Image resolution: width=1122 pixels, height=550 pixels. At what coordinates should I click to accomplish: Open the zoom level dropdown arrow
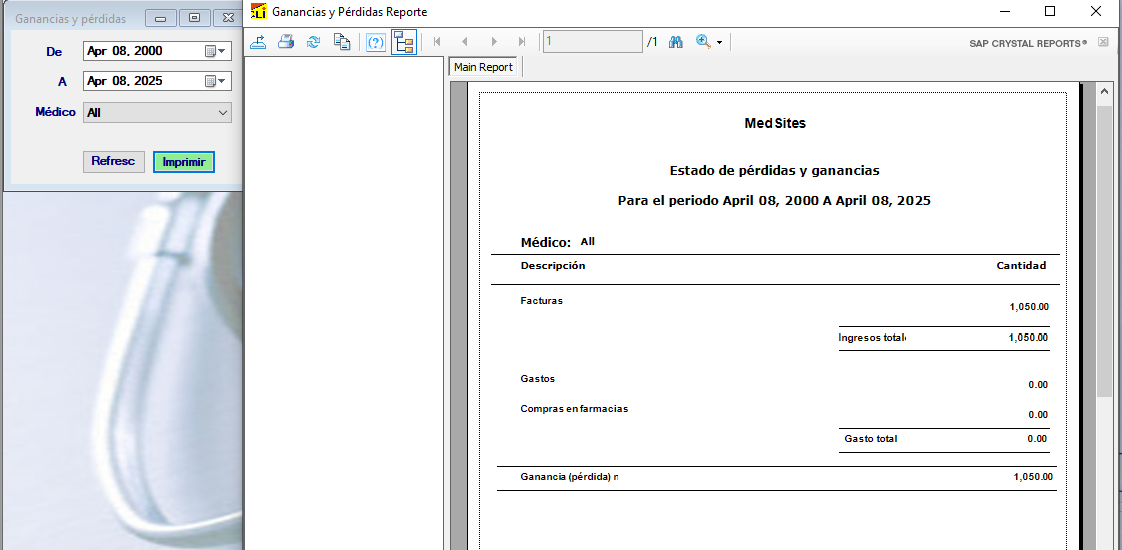pos(719,43)
